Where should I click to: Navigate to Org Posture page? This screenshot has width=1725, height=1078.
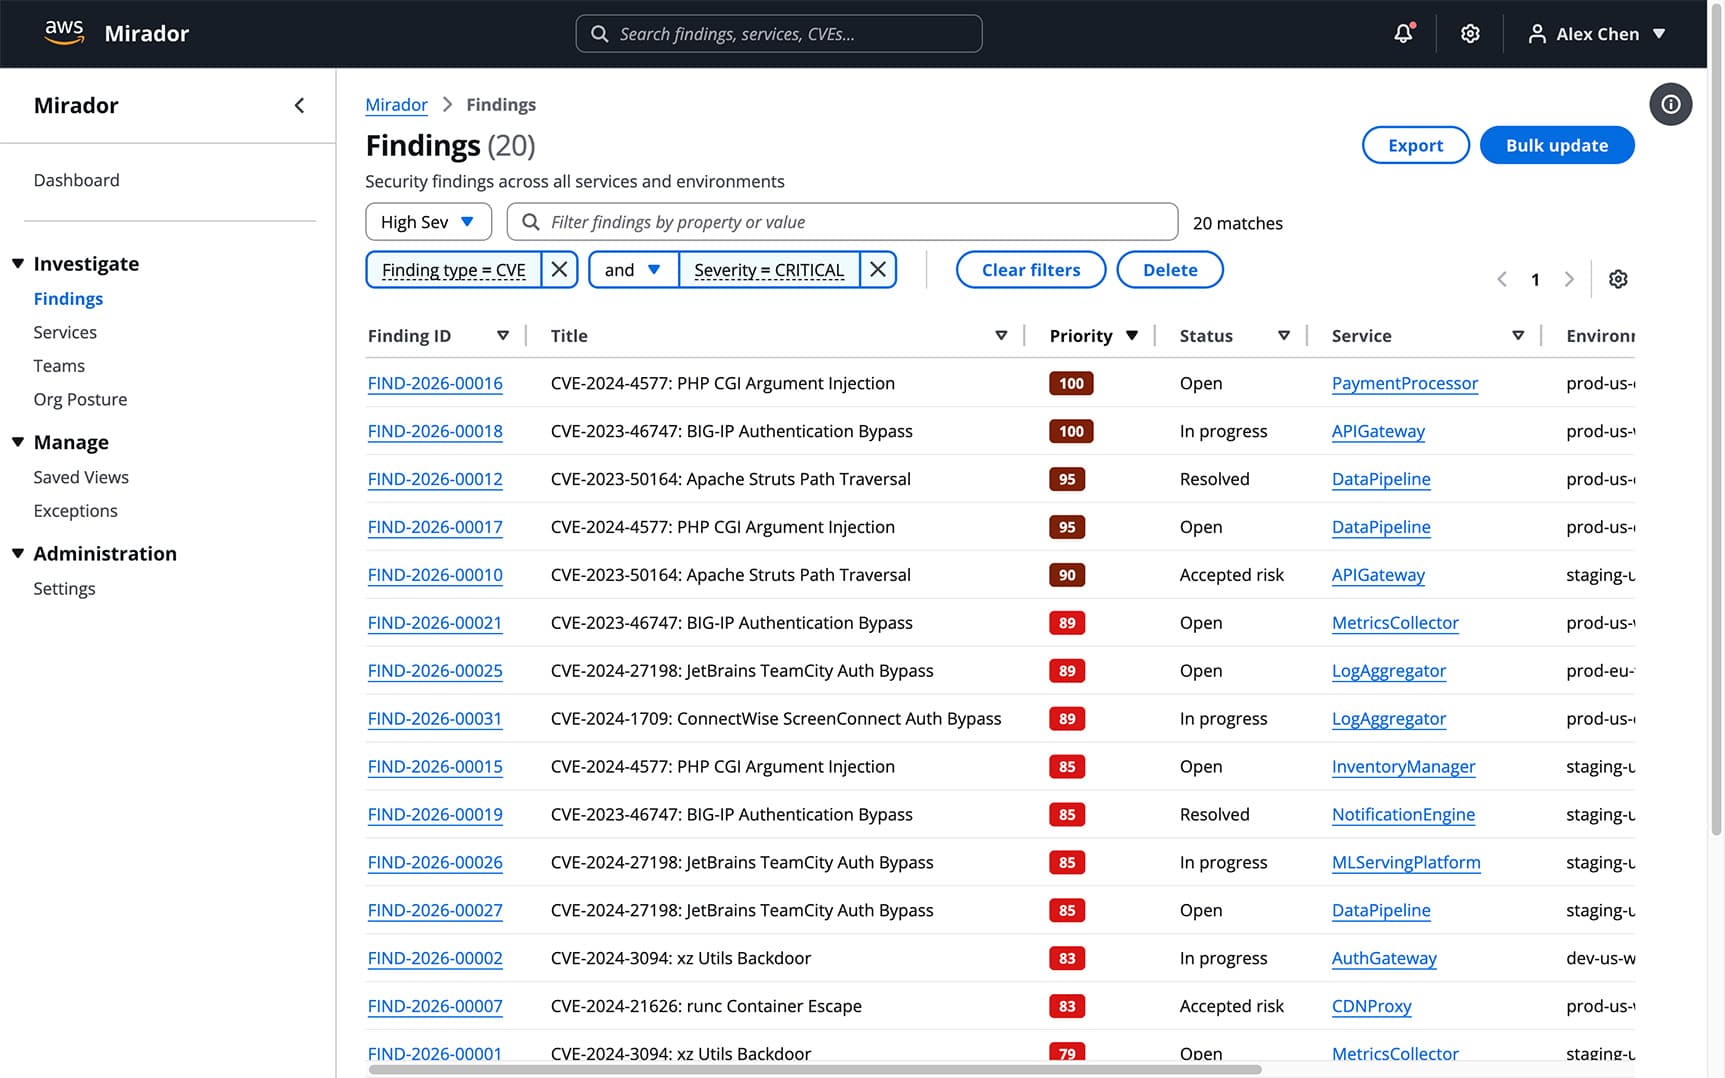[x=80, y=400]
